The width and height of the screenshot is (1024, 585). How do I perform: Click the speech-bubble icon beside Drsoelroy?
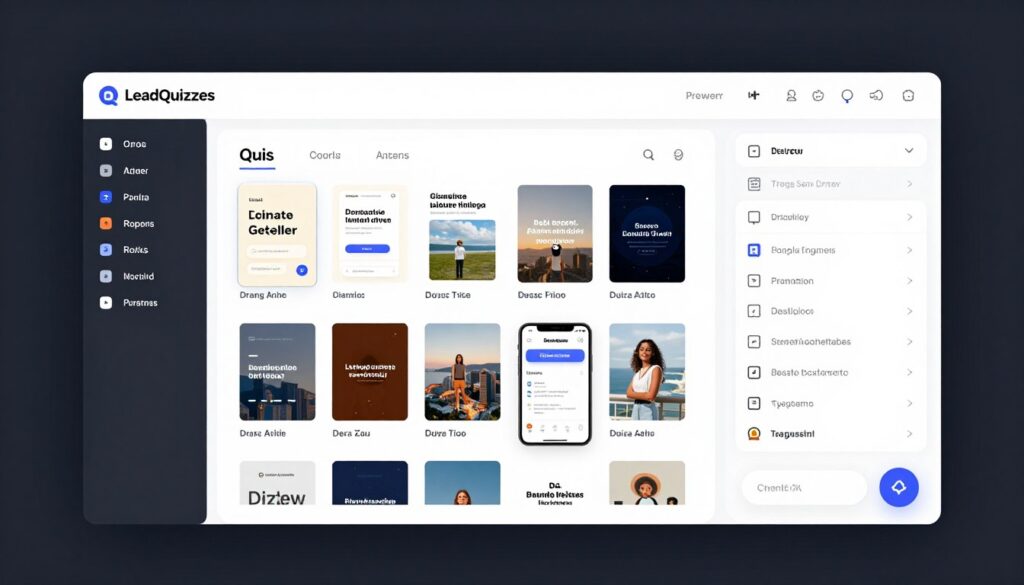pyautogui.click(x=755, y=218)
